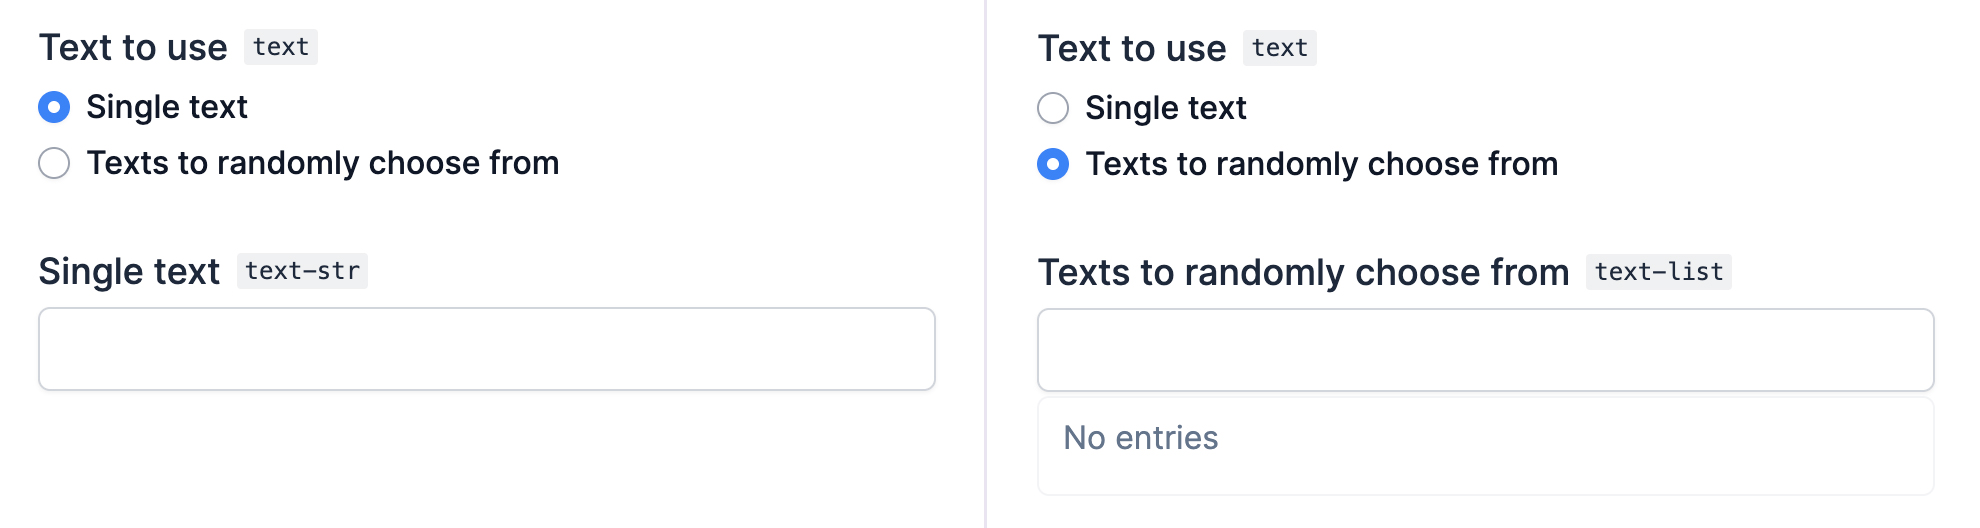Select the unselected Single text radio button

(x=1053, y=108)
